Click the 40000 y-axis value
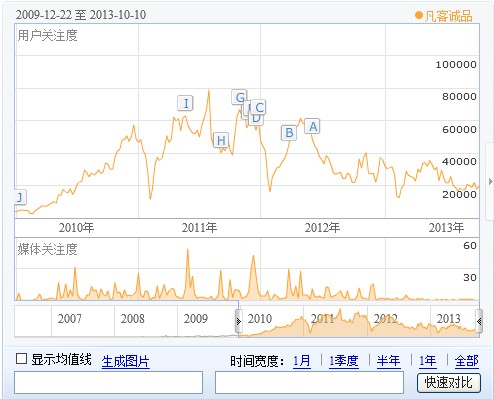The height and width of the screenshot is (399, 494). 459,162
